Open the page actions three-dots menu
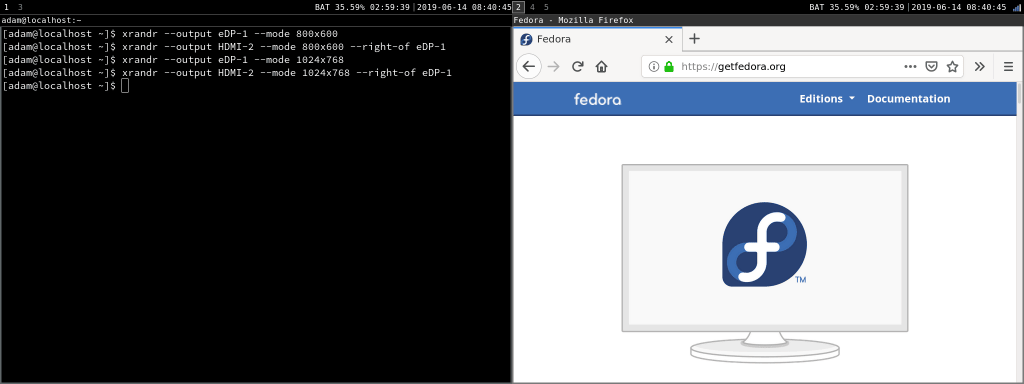The width and height of the screenshot is (1024, 384). coord(910,67)
